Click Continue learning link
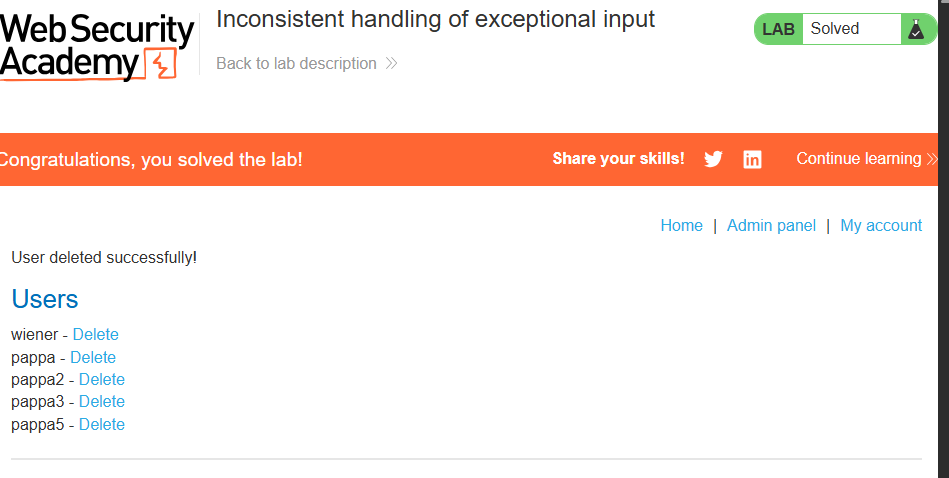949x478 pixels. pyautogui.click(x=859, y=159)
